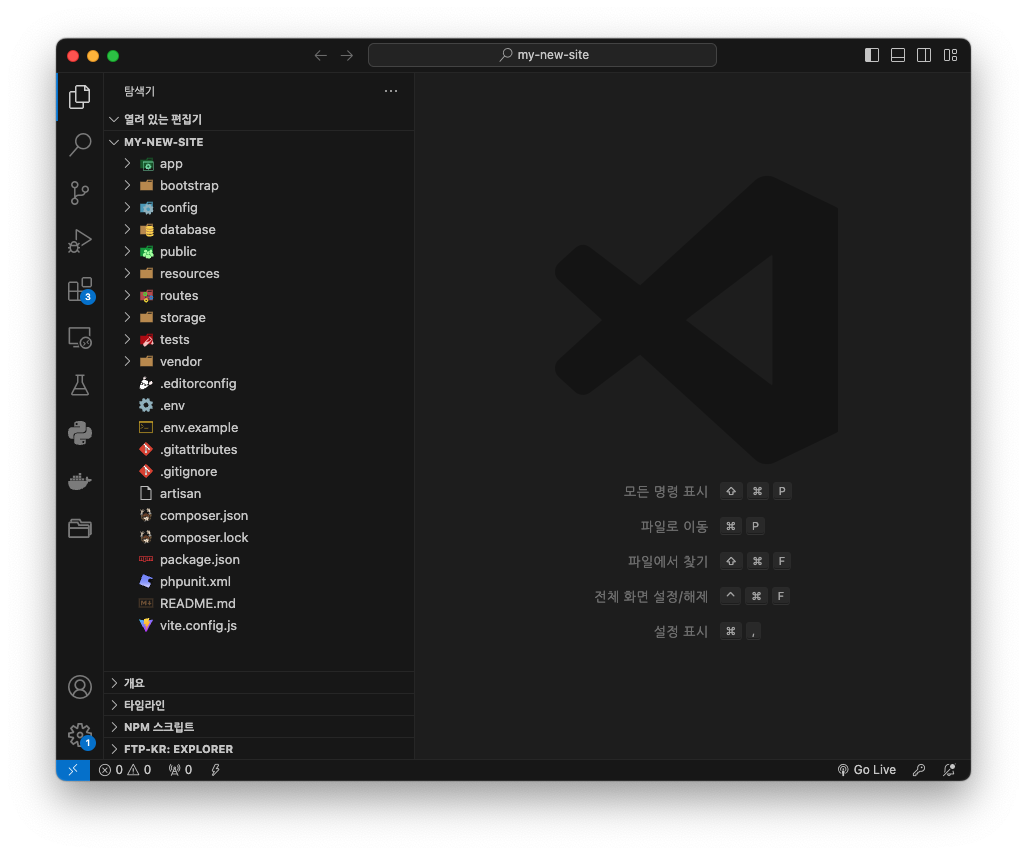Open the README.md file
The height and width of the screenshot is (855, 1027).
click(x=261, y=604)
